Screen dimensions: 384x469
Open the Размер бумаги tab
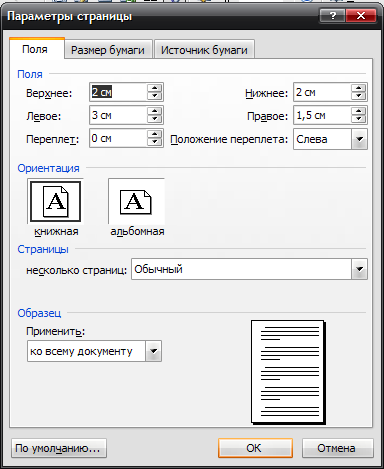pos(108,50)
